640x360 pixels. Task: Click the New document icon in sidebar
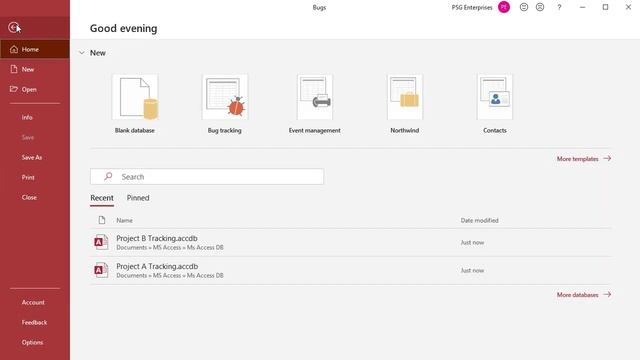coord(14,69)
